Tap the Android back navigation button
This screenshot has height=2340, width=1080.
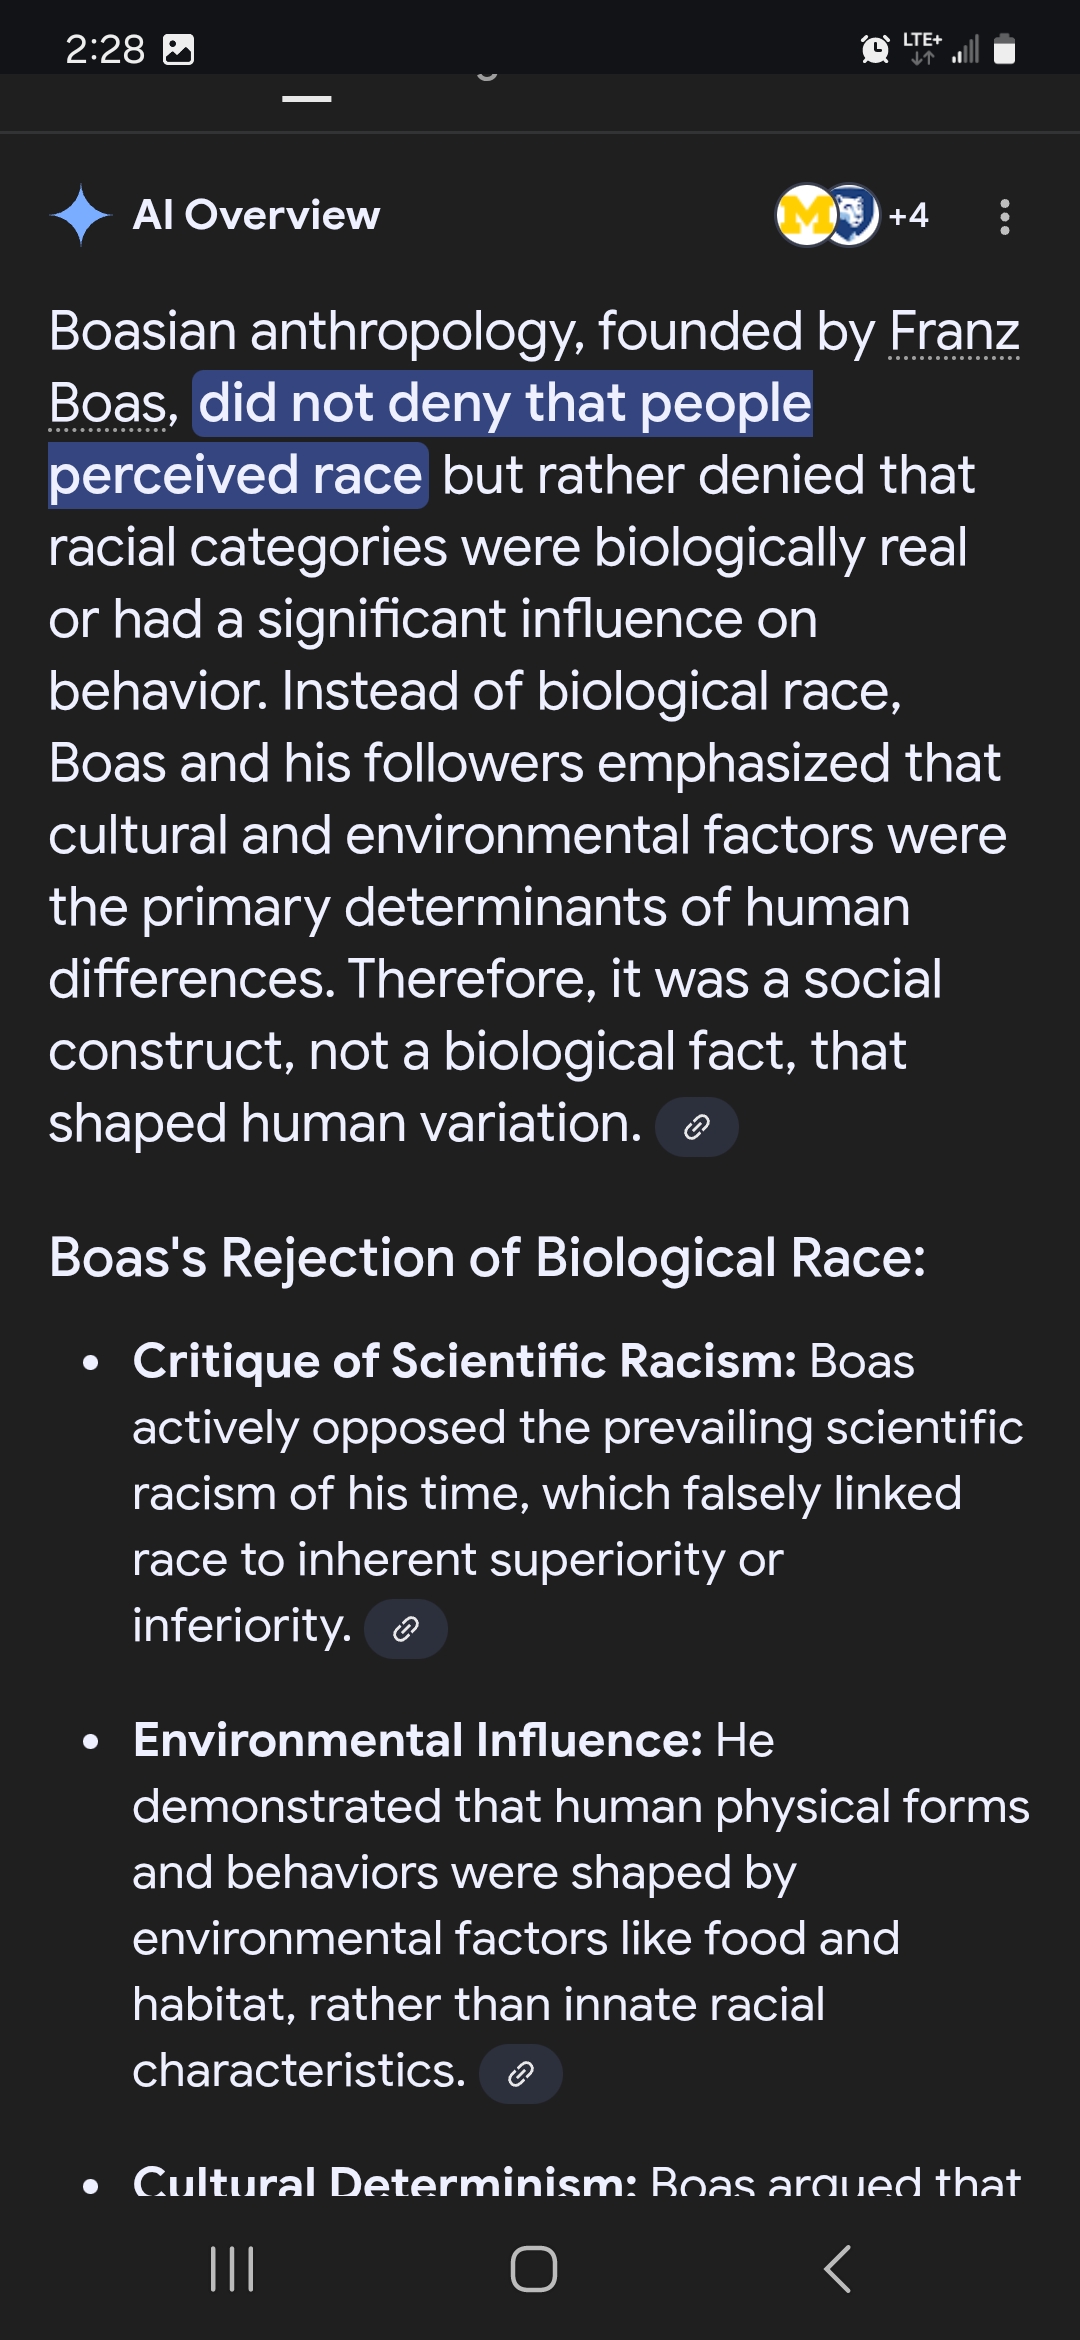click(838, 2268)
